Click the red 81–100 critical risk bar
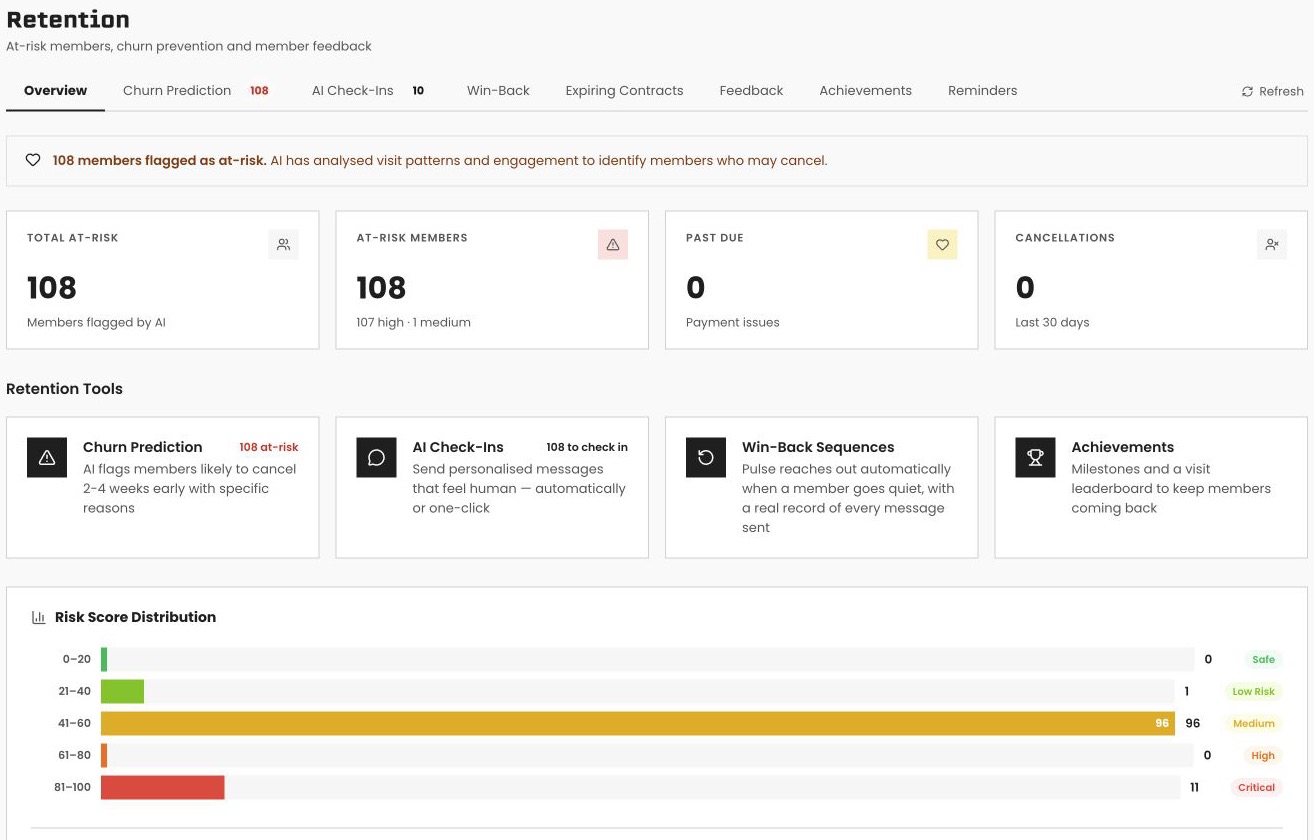Screen dimensions: 1314x840 pos(163,787)
